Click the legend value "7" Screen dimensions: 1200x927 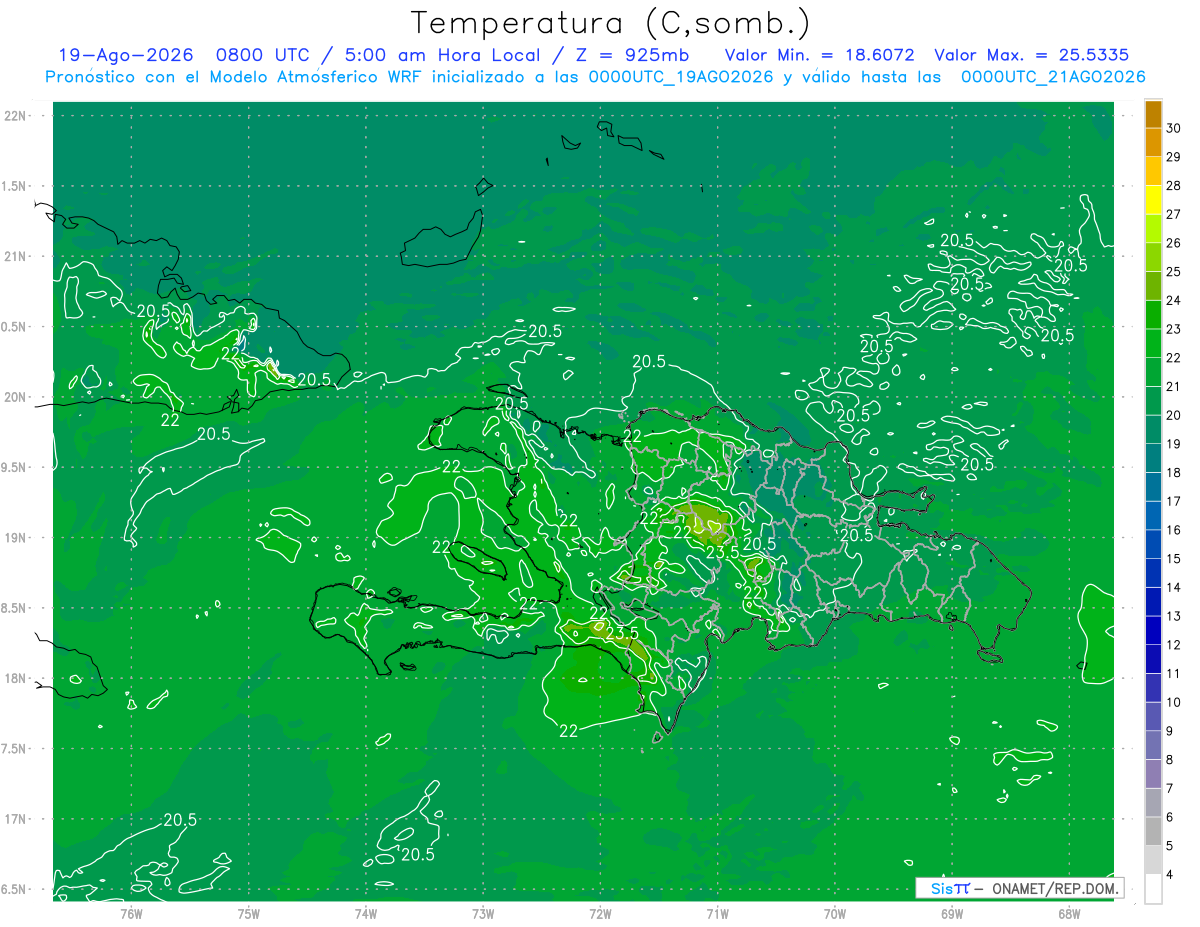coord(1170,788)
